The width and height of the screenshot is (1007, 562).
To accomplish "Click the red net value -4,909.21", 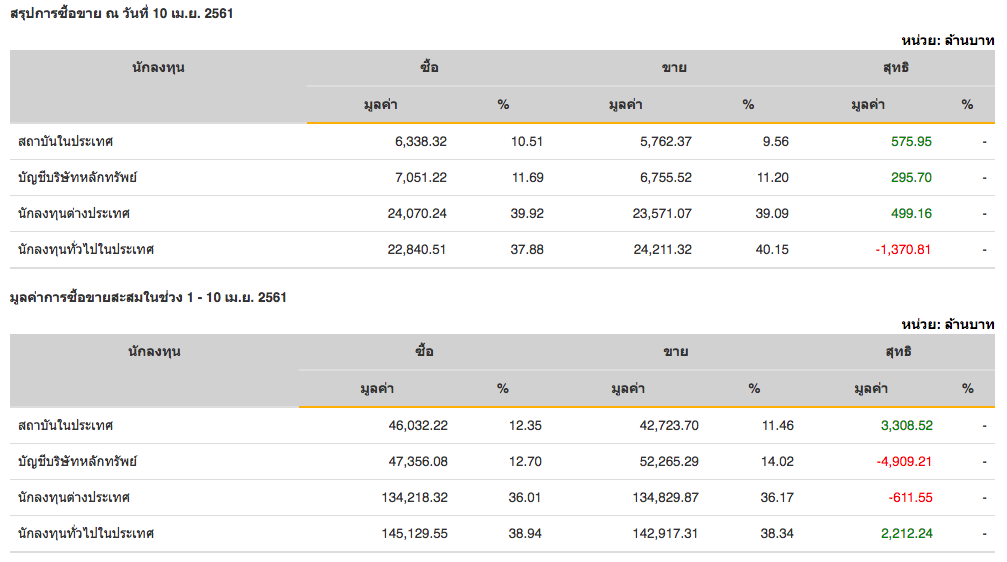I will pyautogui.click(x=905, y=462).
